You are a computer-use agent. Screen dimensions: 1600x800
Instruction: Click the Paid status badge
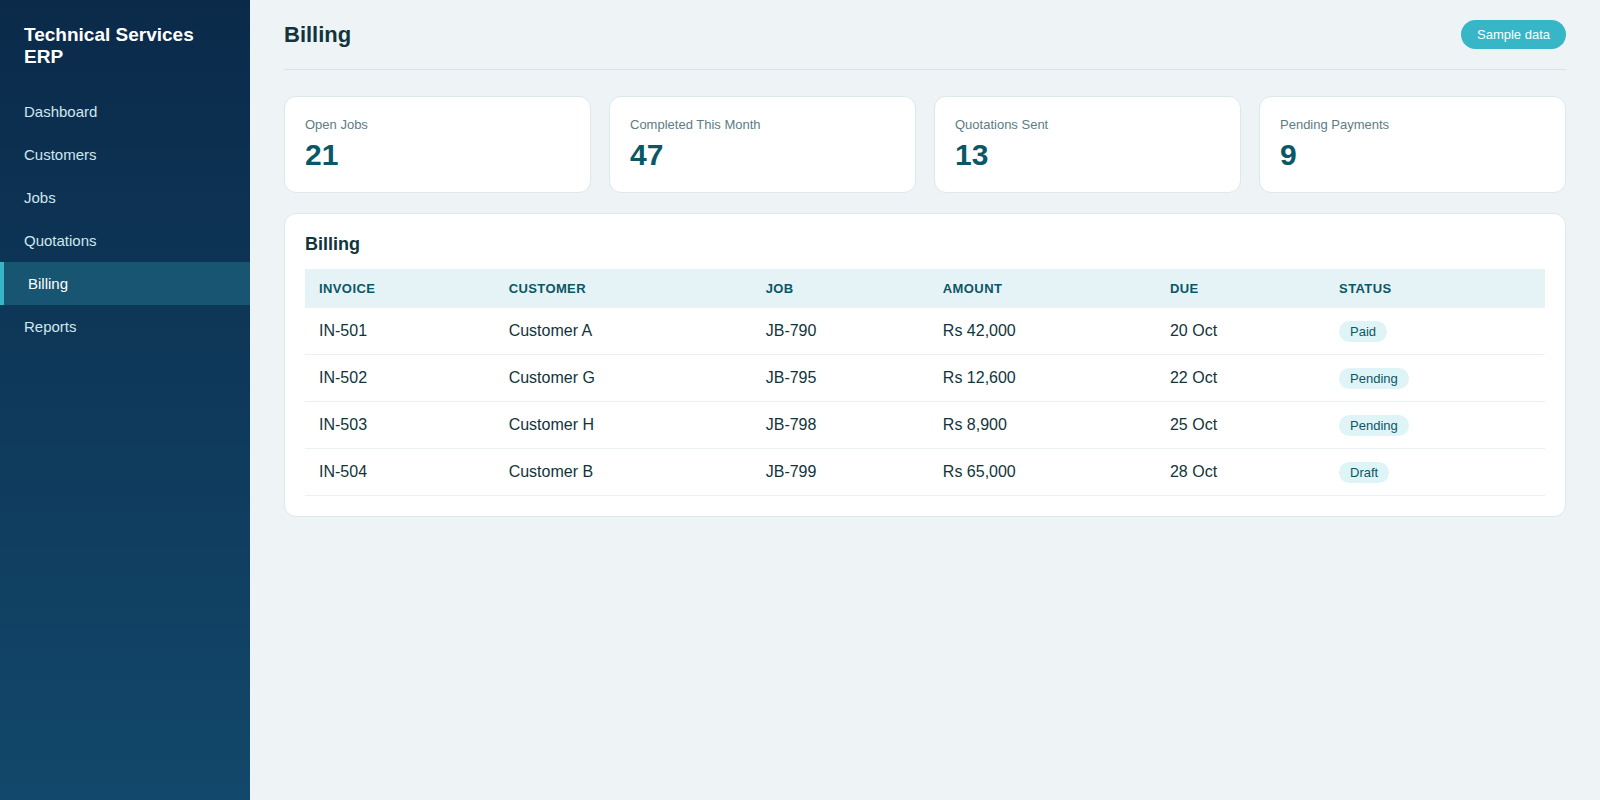click(1362, 332)
